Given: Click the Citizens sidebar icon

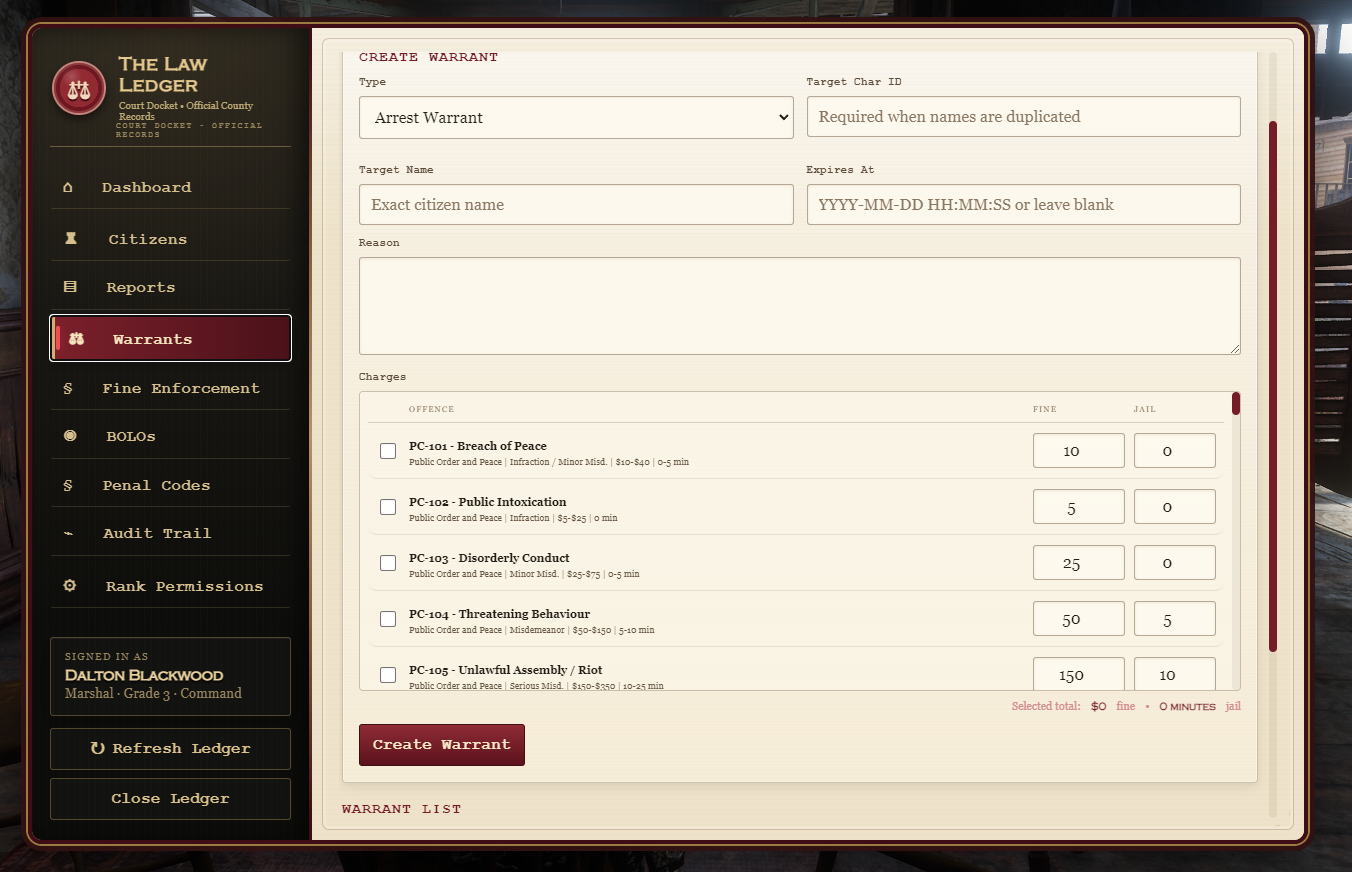Looking at the screenshot, I should 70,239.
